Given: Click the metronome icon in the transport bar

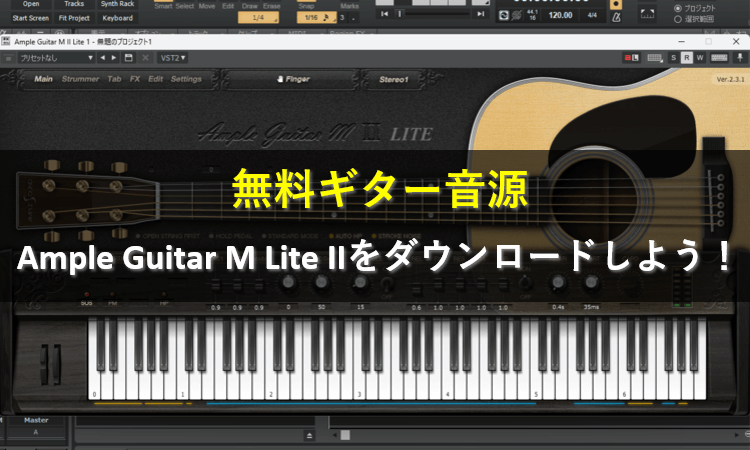Looking at the screenshot, I should (614, 17).
